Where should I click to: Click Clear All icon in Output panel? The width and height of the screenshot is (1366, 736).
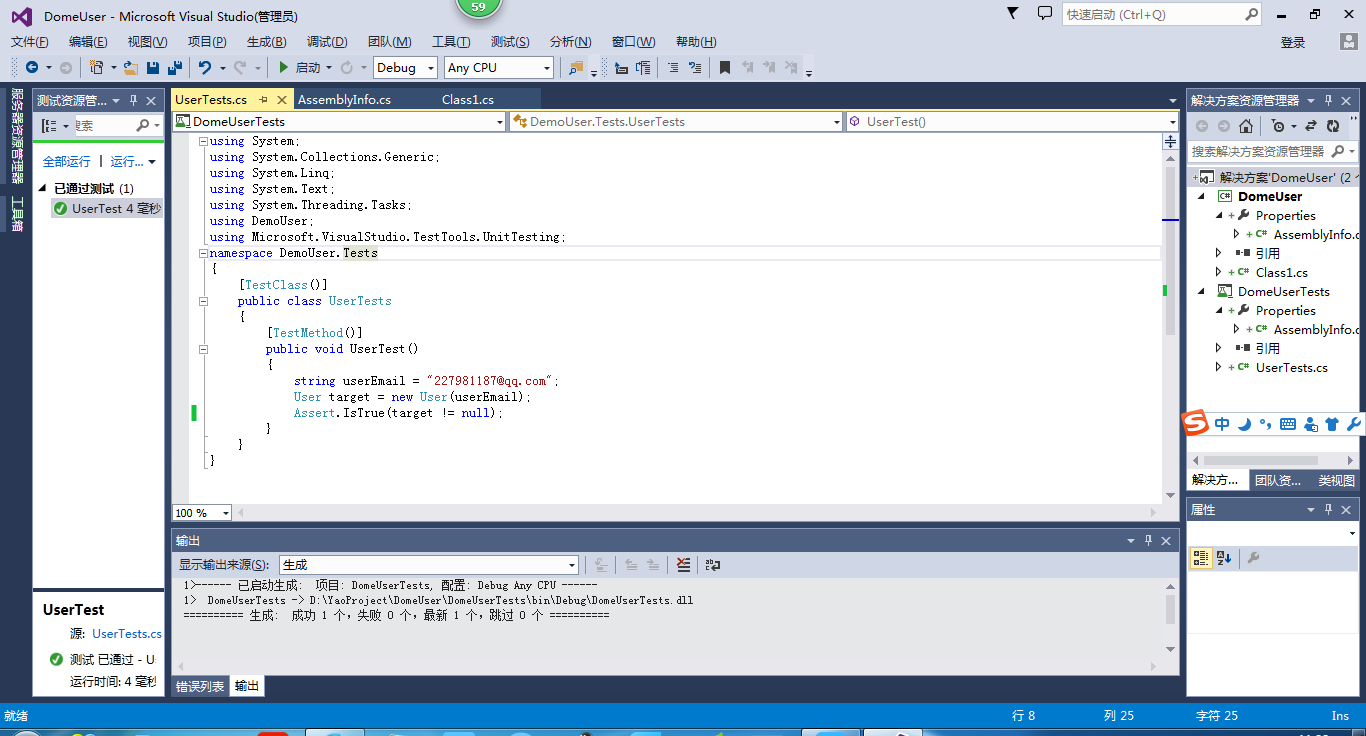point(683,565)
